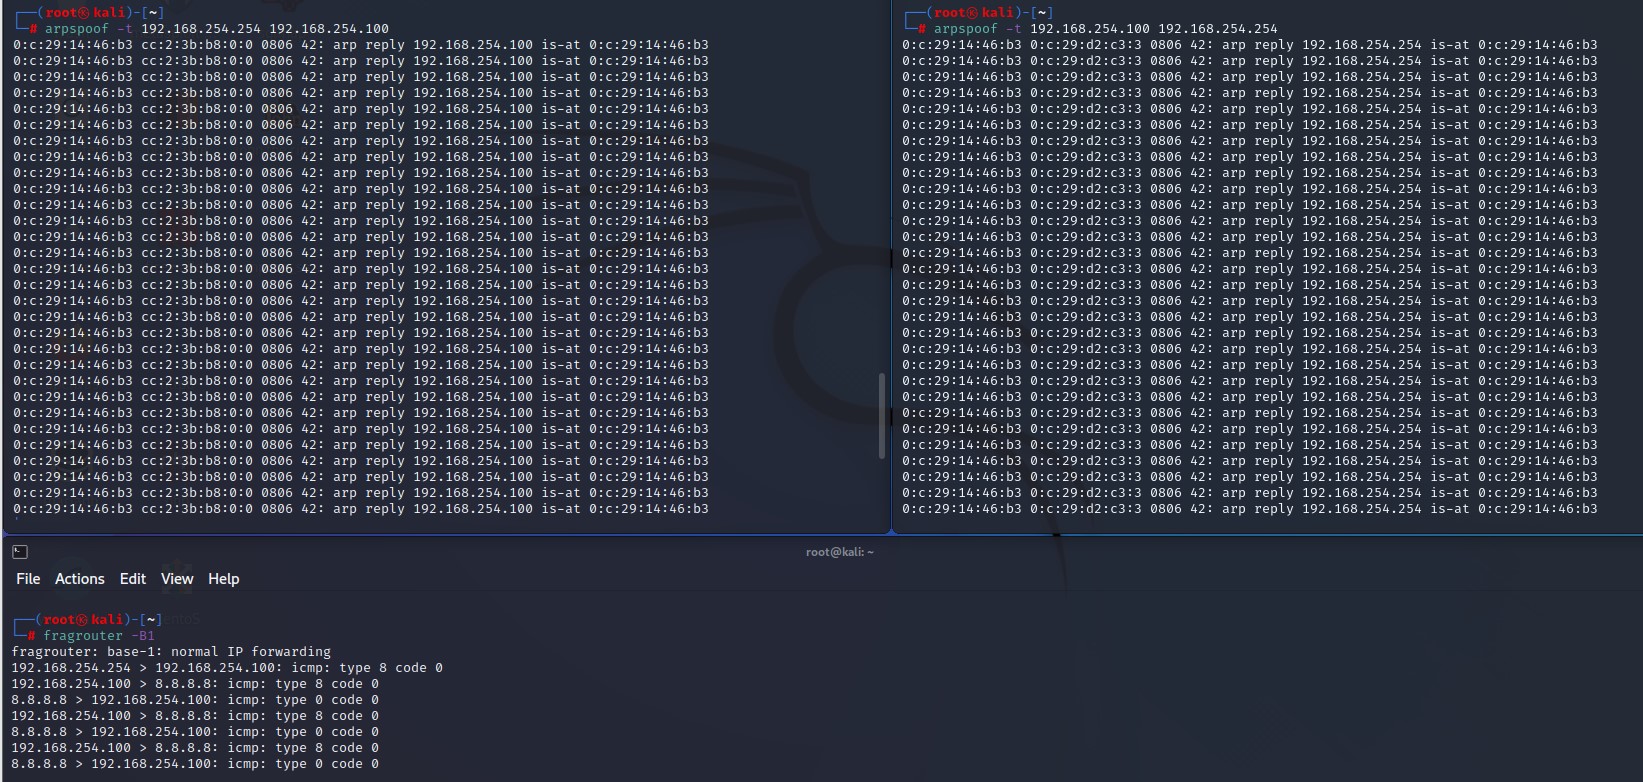
Task: Open the View menu
Action: pyautogui.click(x=177, y=579)
